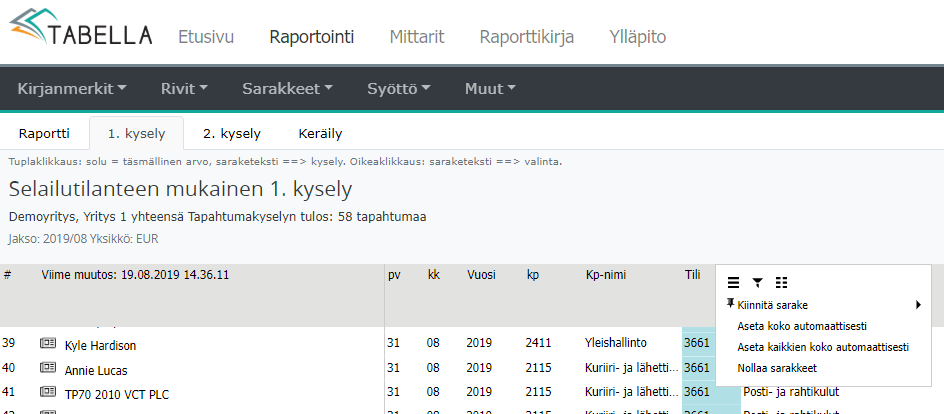The height and width of the screenshot is (414, 944).
Task: Select the Keräily tab
Action: point(320,133)
